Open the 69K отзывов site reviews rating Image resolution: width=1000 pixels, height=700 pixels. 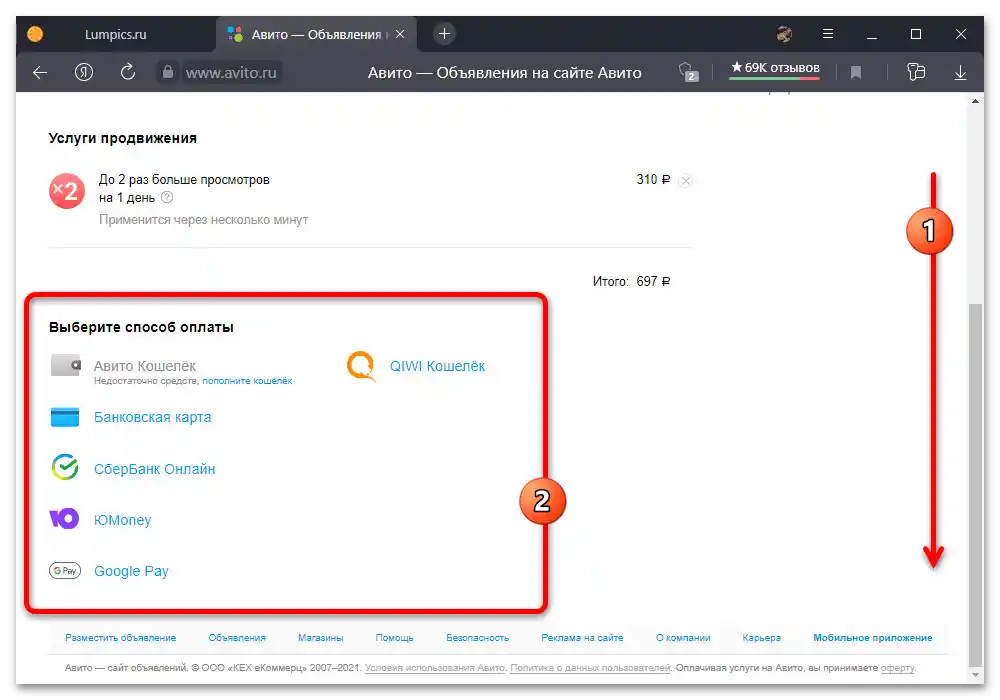[775, 68]
